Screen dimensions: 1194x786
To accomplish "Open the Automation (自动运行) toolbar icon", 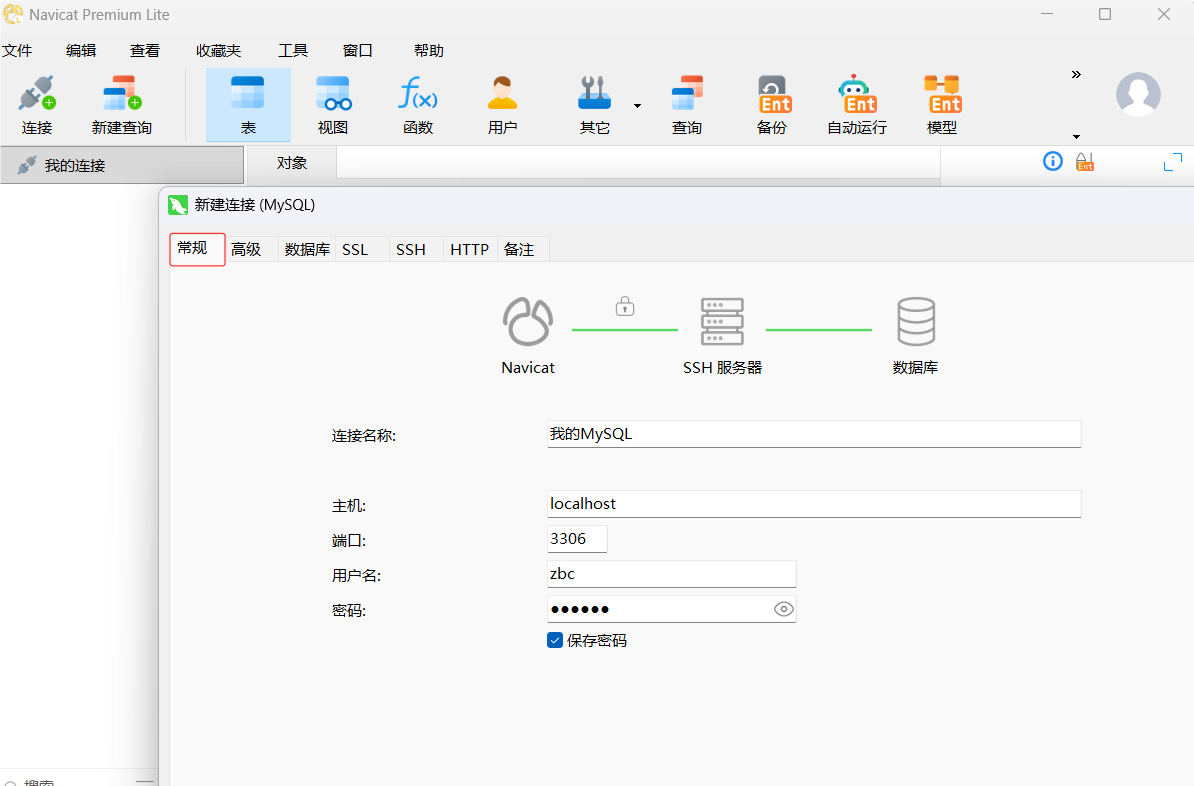I will click(857, 105).
